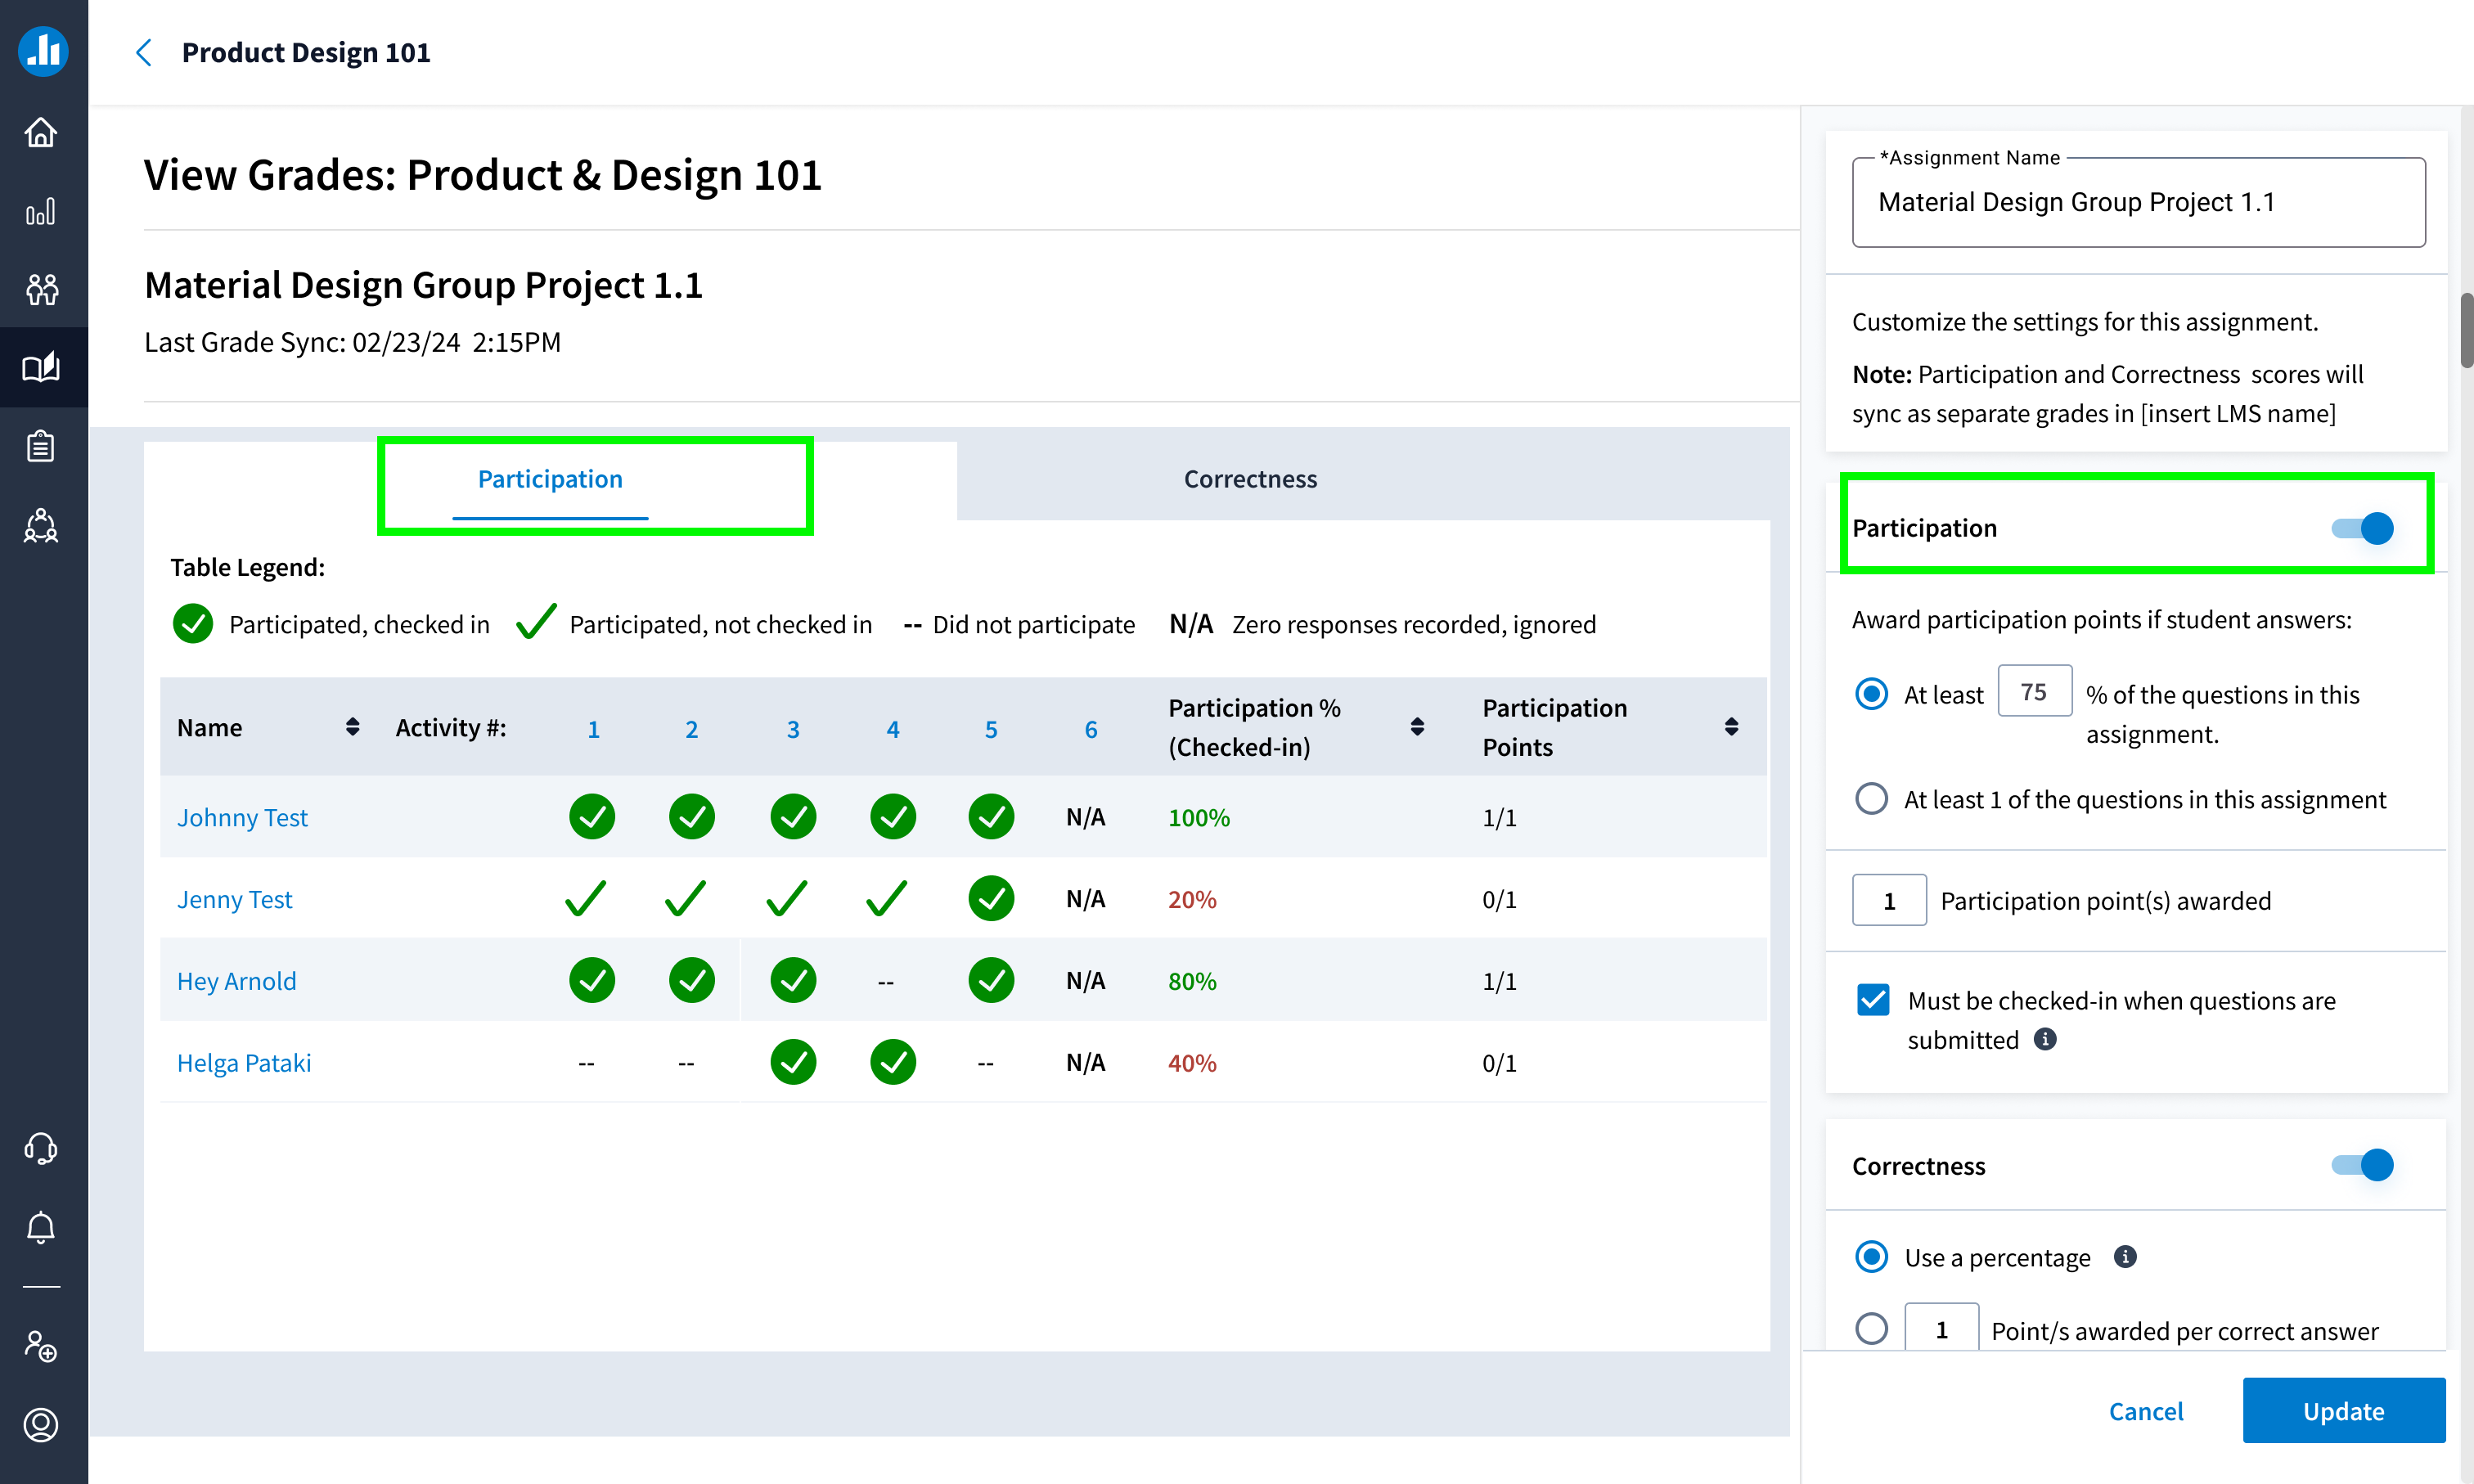Select the groups icon in the sidebar
2474x1484 pixels.
(x=41, y=289)
